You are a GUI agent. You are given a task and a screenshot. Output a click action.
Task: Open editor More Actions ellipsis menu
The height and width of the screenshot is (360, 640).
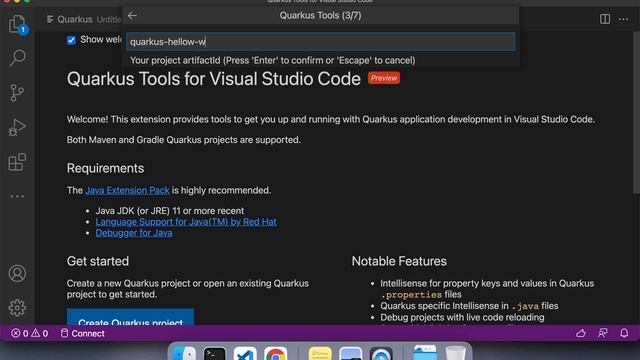pyautogui.click(x=624, y=19)
